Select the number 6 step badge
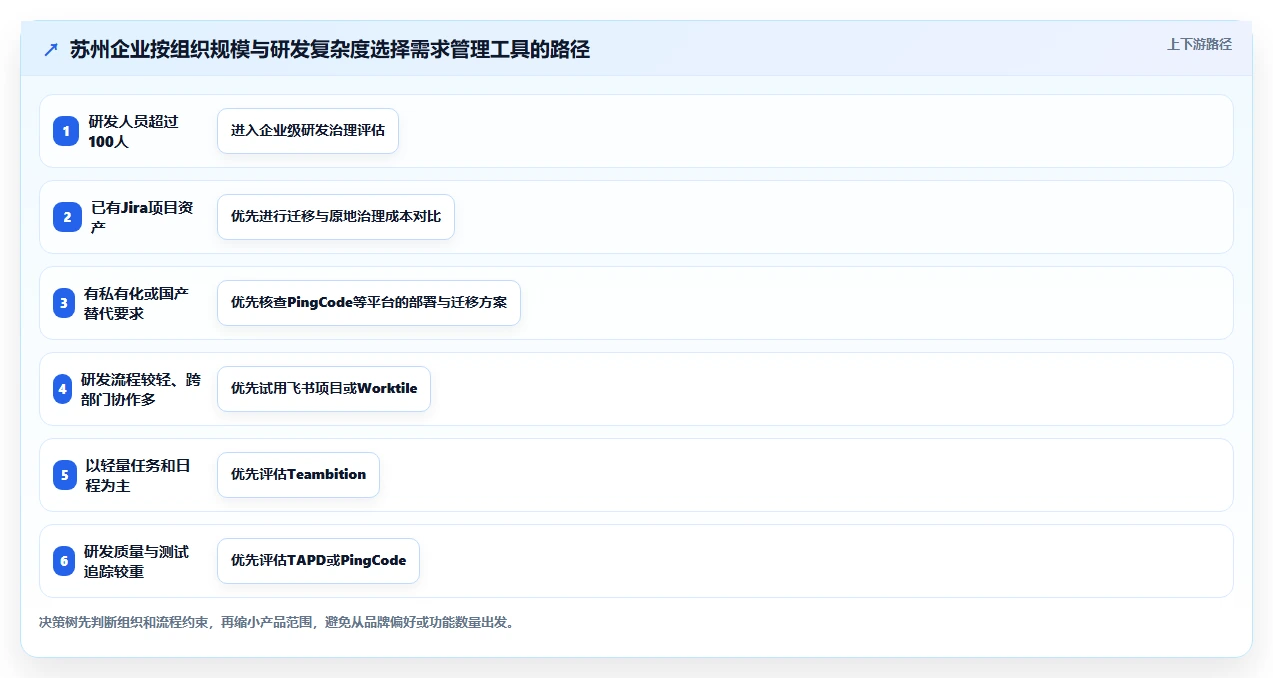The image size is (1273, 678). (x=64, y=561)
